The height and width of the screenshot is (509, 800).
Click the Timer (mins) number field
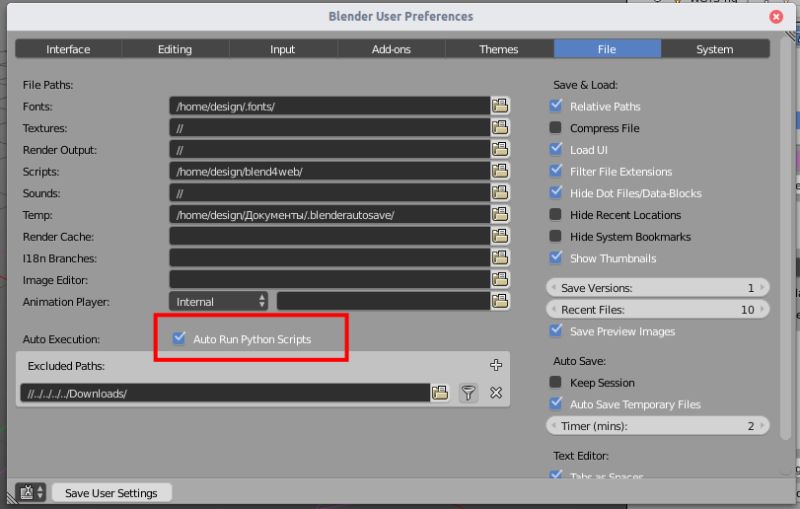pyautogui.click(x=658, y=426)
